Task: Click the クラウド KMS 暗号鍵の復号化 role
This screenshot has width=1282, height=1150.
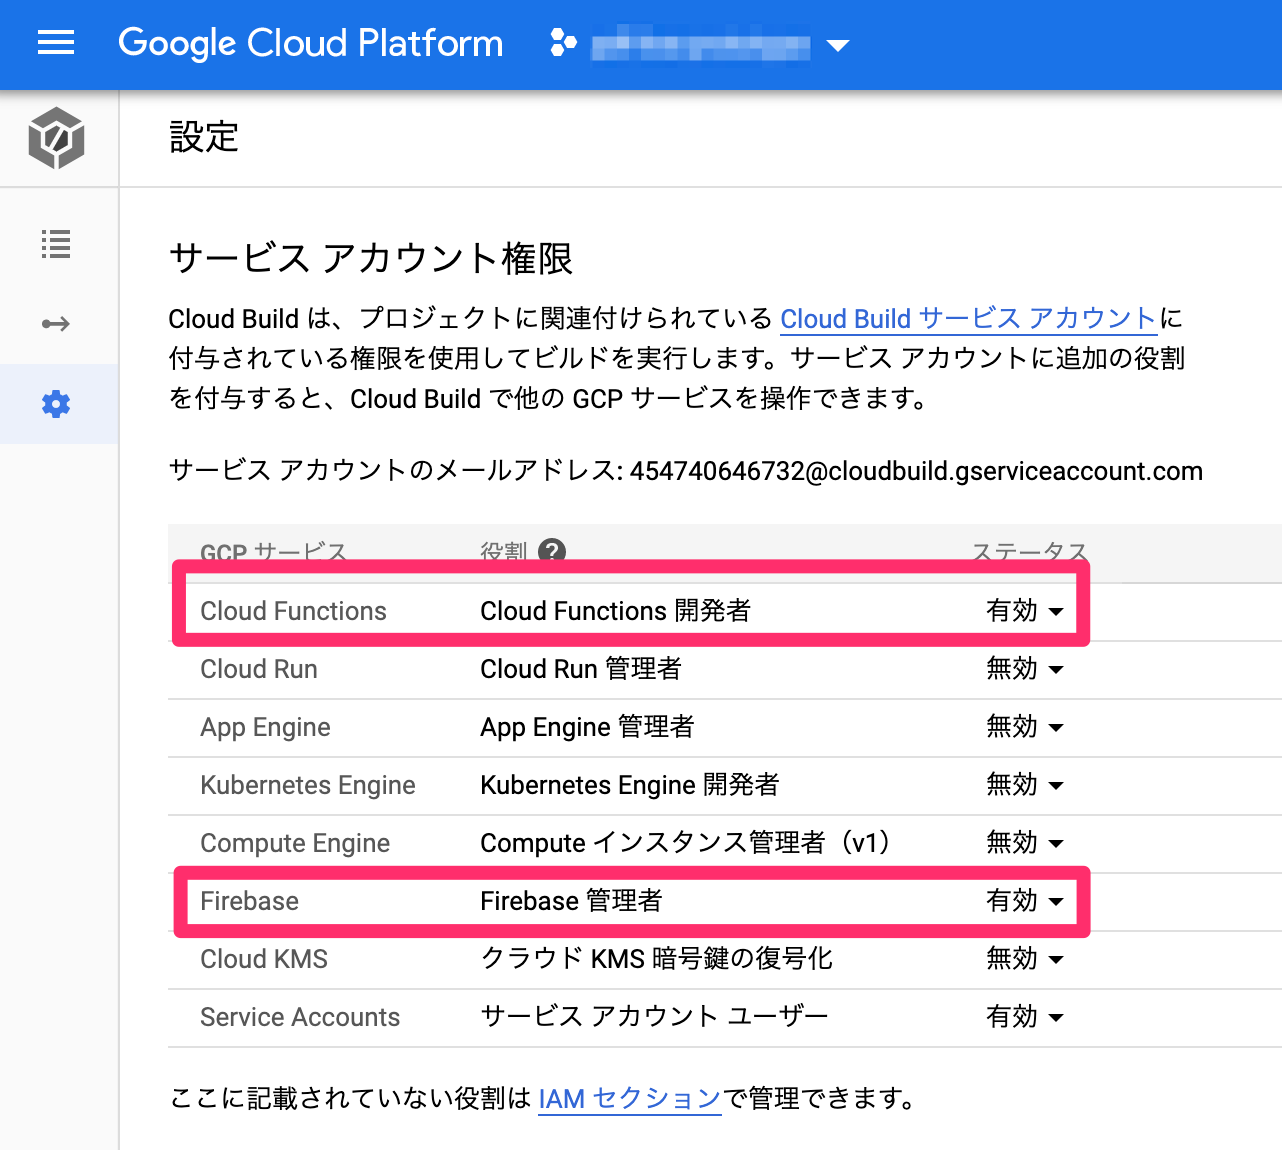Action: (656, 959)
